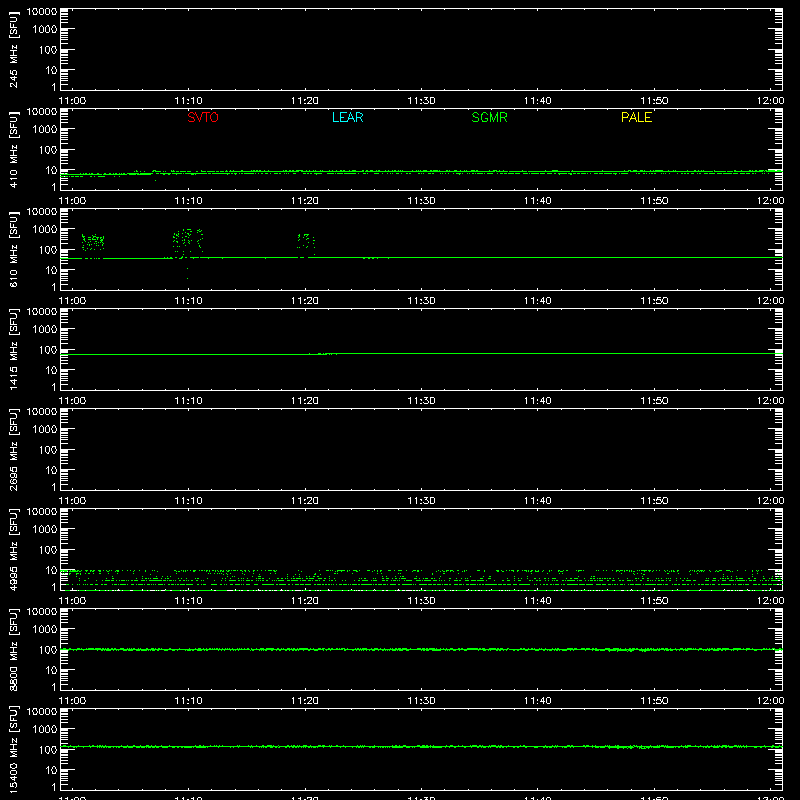Click the 11:10 time label below 245 MHz plot
Screen dimensions: 800x800
click(x=188, y=101)
